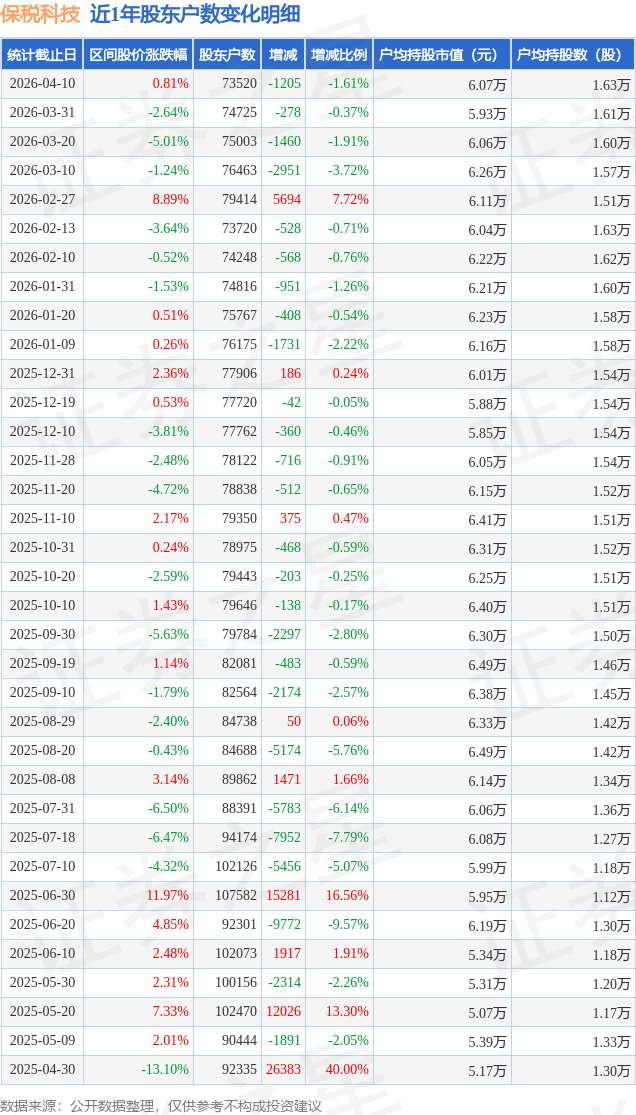This screenshot has height=1115, width=636.
Task: Click the 近1年股东户数变化明细 heading
Action: click(x=194, y=15)
